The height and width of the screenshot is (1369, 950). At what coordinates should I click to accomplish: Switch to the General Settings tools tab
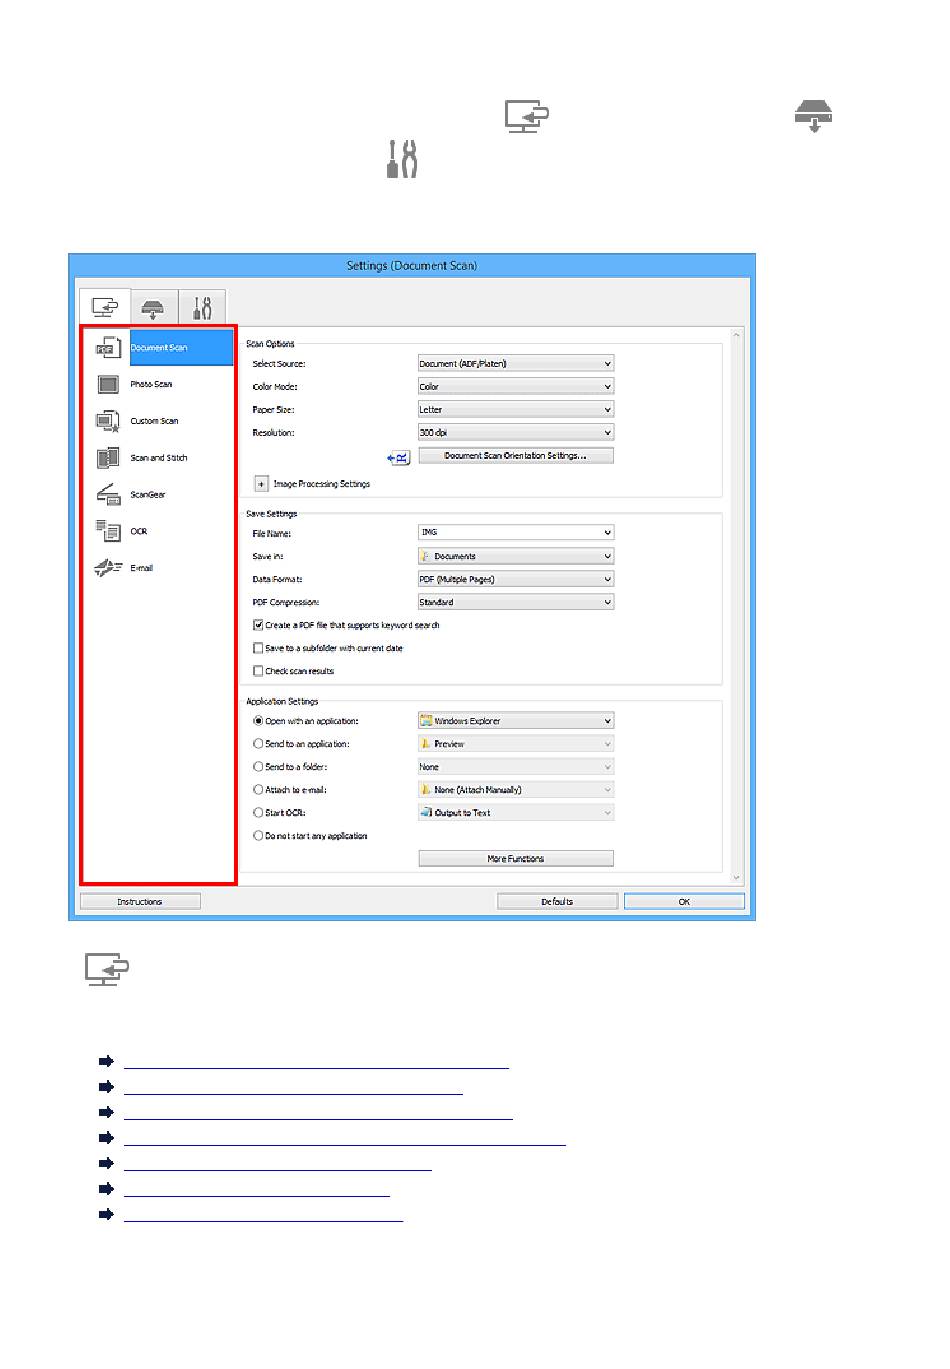[x=202, y=307]
